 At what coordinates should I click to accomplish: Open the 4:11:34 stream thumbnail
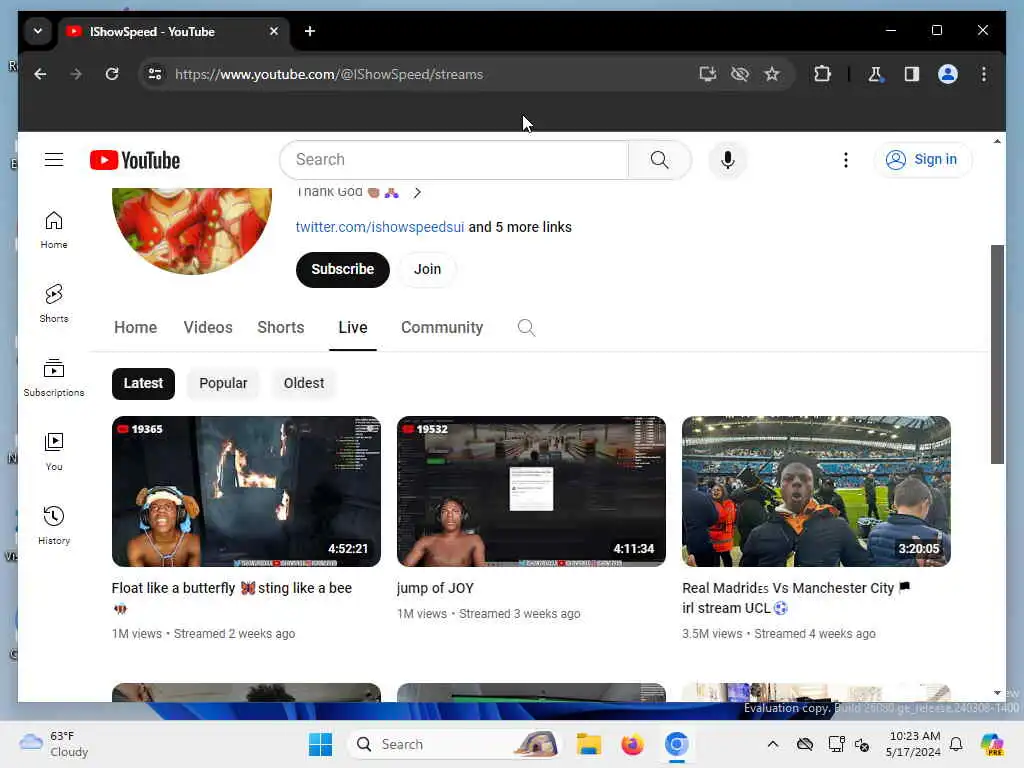point(531,491)
